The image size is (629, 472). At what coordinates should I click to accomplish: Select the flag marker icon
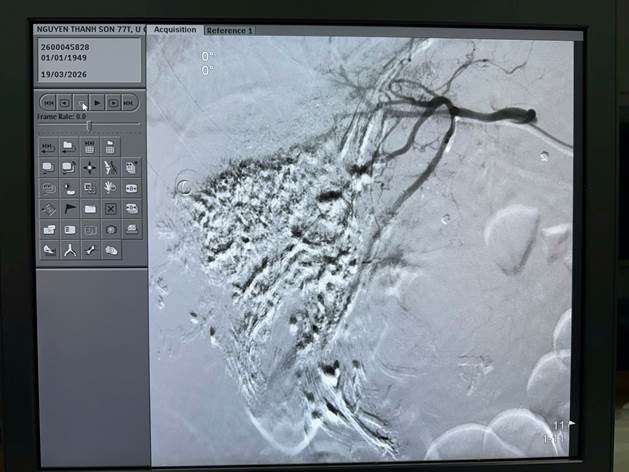click(69, 209)
